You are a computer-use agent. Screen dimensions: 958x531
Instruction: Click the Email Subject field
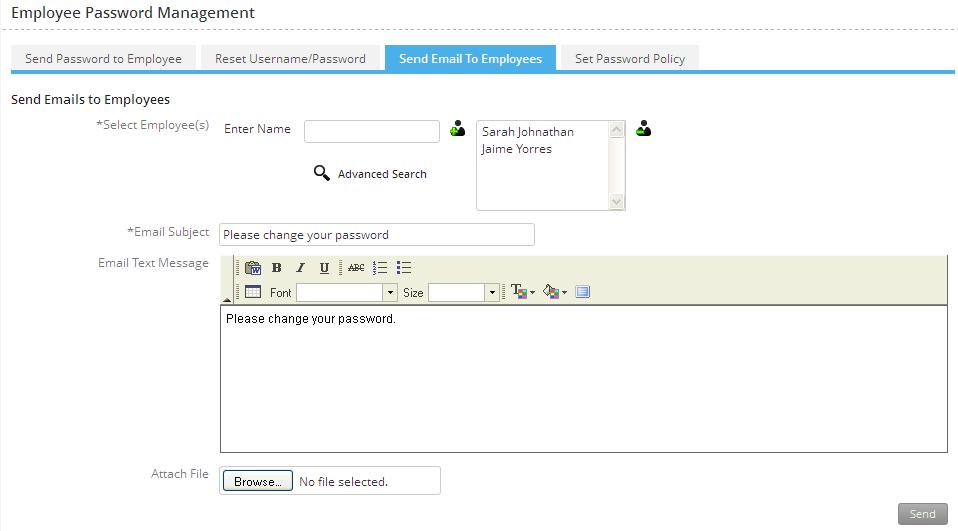377,235
